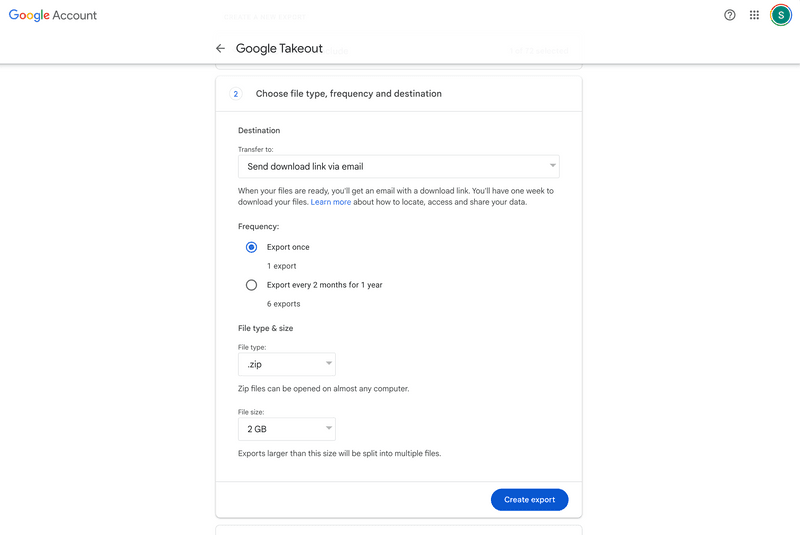This screenshot has height=535, width=800.
Task: Click the Google Takeout page title
Action: tap(279, 48)
